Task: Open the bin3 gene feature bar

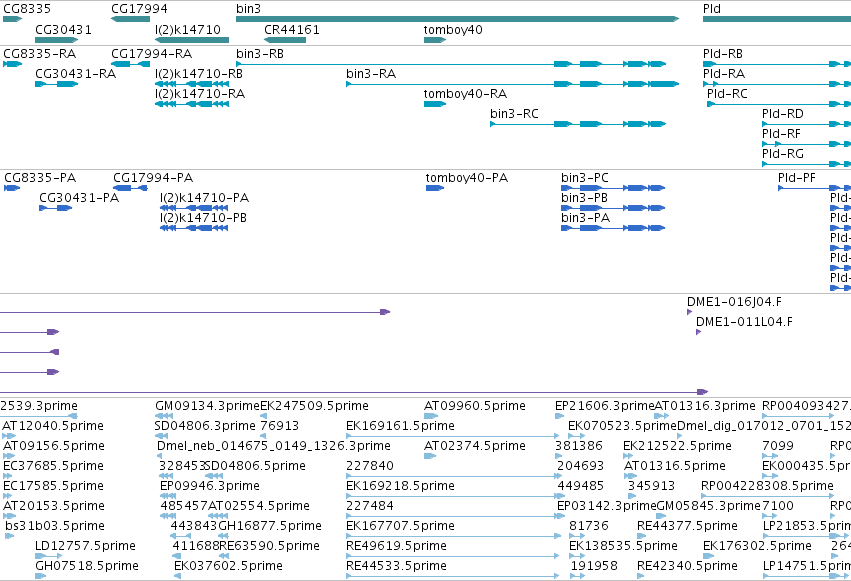Action: click(x=458, y=19)
